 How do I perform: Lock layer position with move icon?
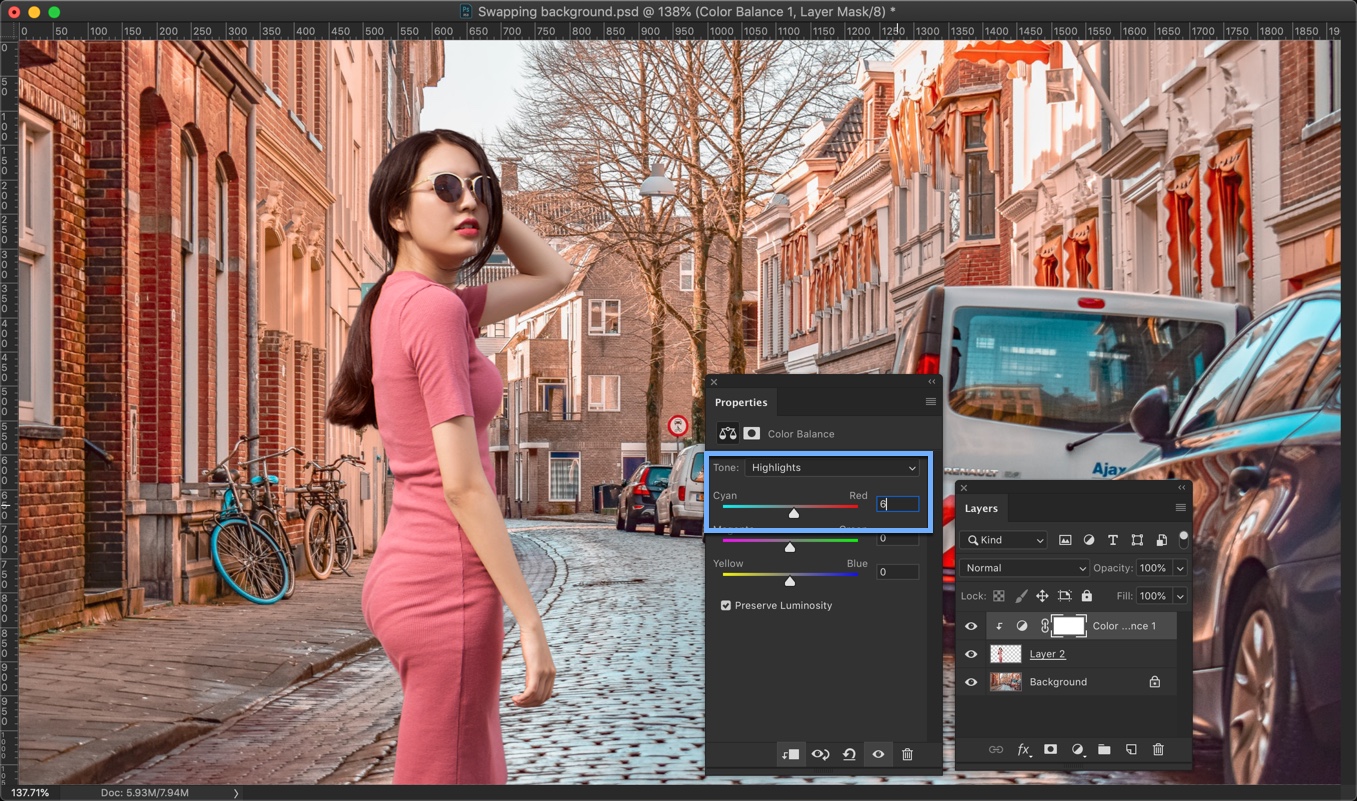1042,596
